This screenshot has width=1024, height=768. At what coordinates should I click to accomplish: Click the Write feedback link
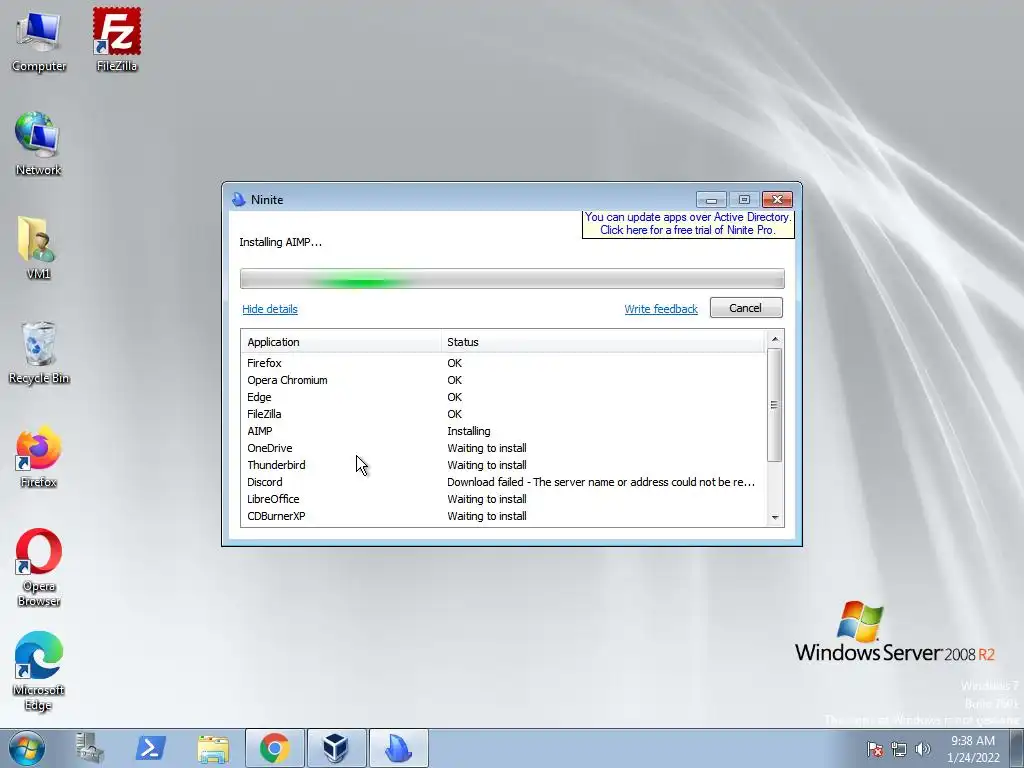[661, 309]
